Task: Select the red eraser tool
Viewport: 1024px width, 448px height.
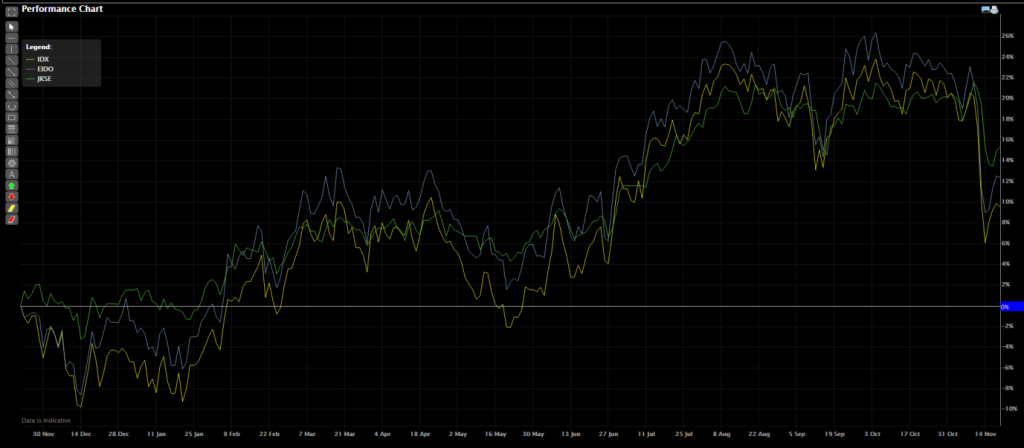Action: 11,219
